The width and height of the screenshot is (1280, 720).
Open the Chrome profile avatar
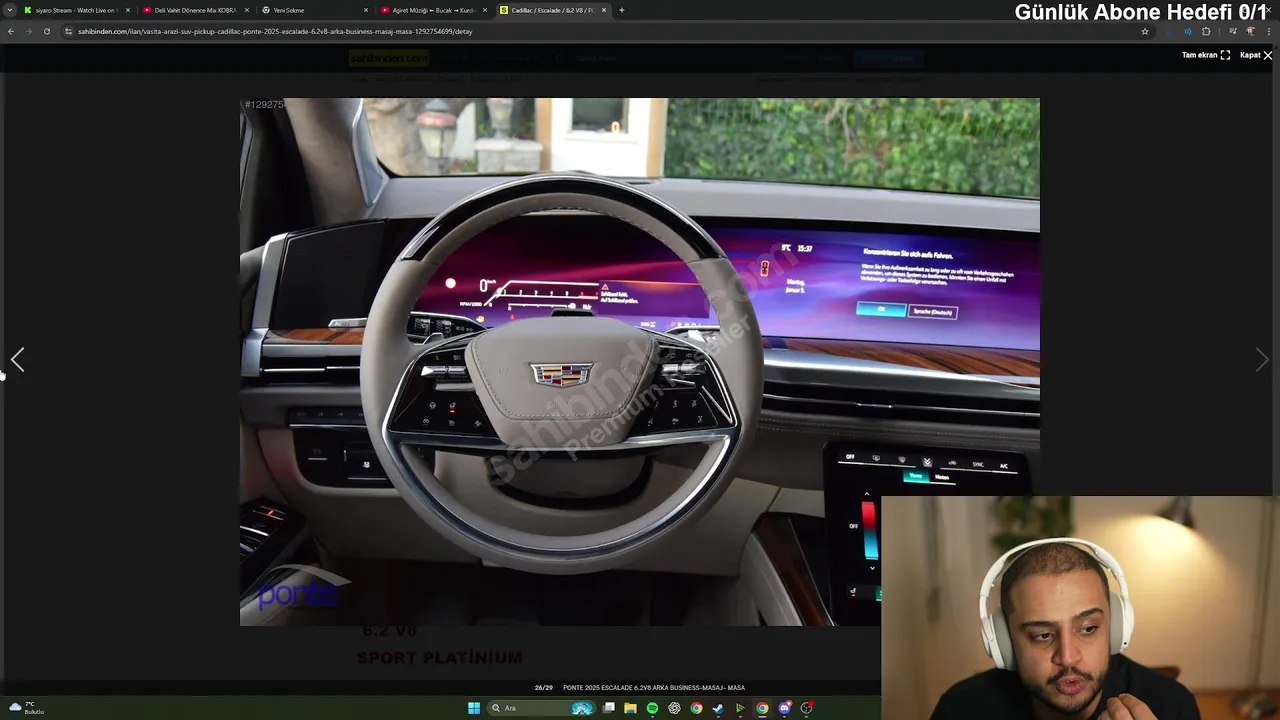click(x=1250, y=31)
